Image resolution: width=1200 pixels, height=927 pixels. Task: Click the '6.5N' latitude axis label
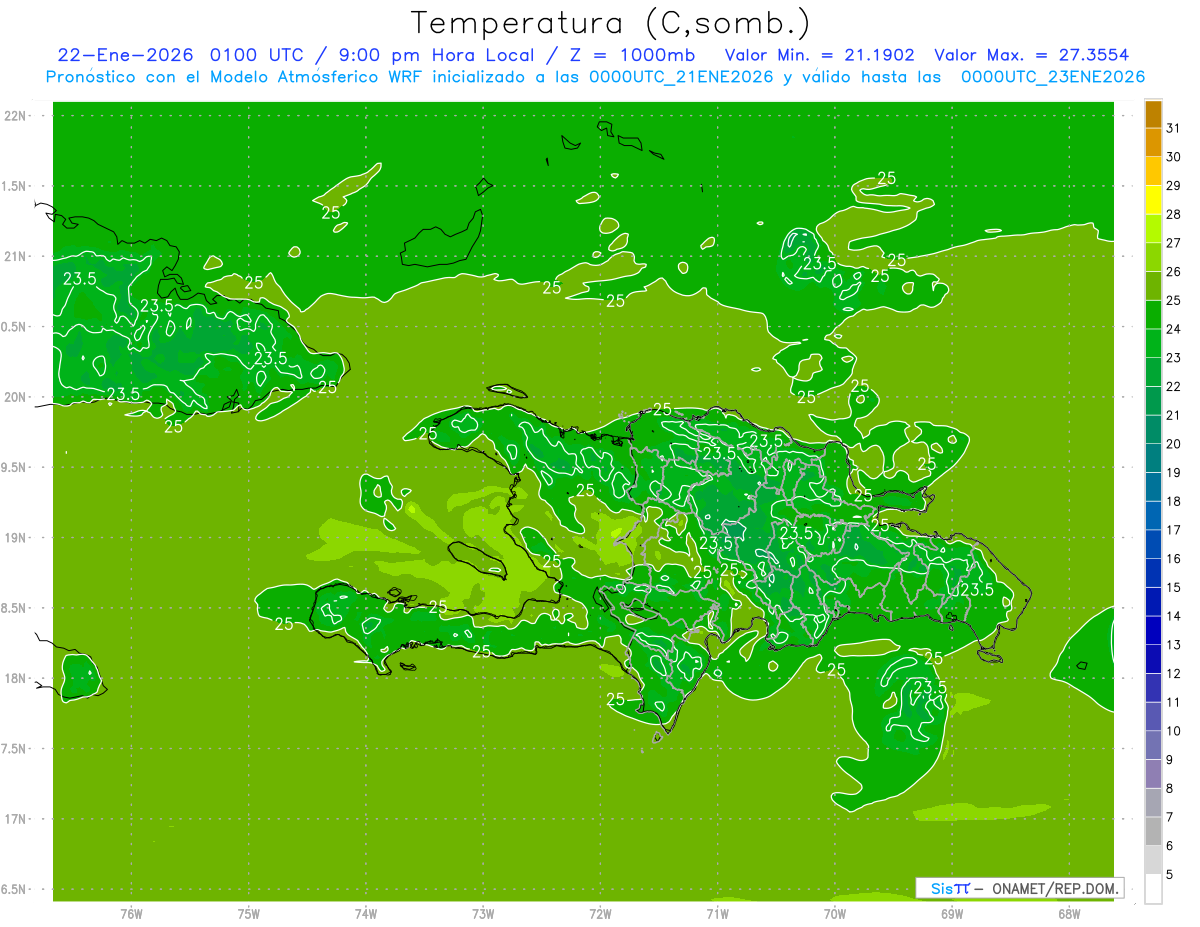point(14,889)
